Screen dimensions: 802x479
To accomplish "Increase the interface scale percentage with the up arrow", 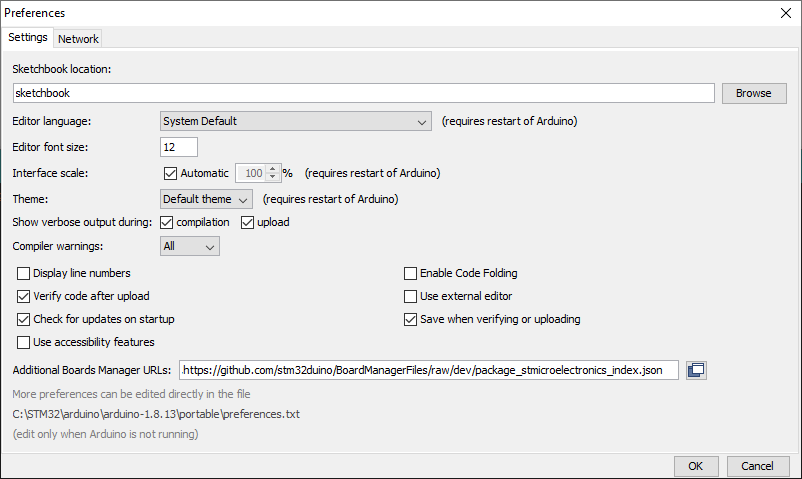I will [273, 168].
